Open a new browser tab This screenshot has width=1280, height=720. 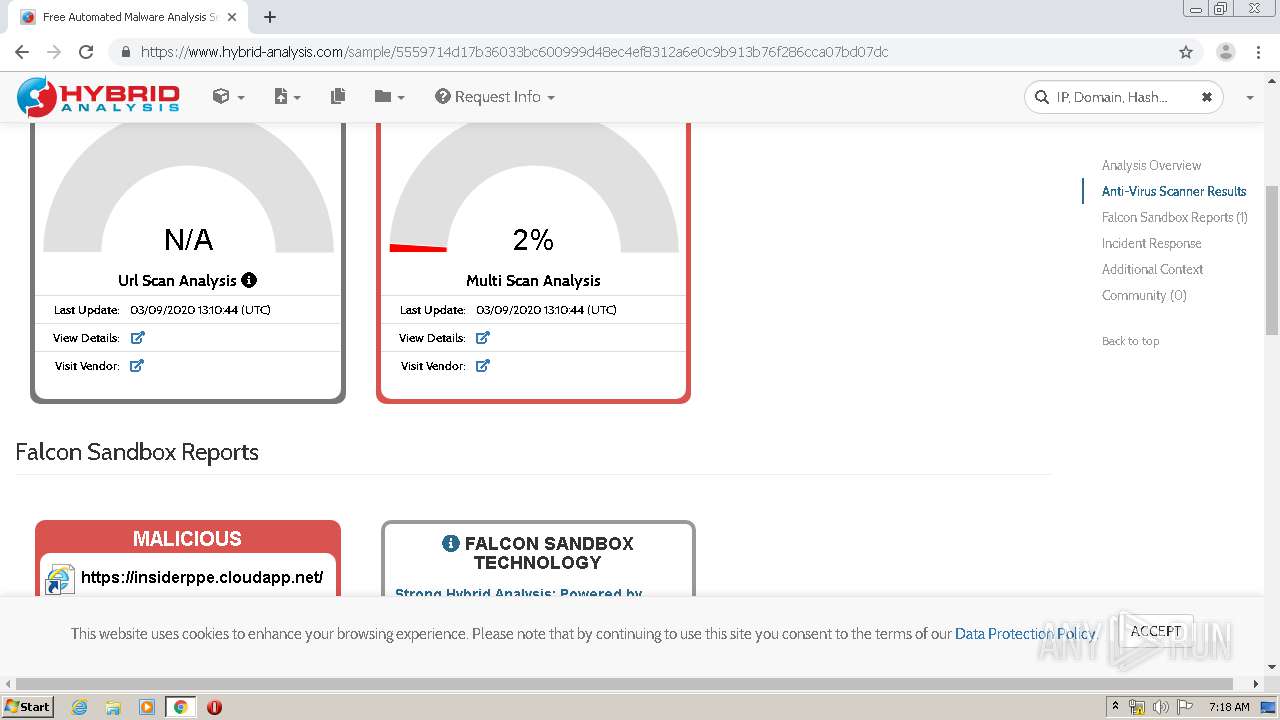(x=270, y=17)
